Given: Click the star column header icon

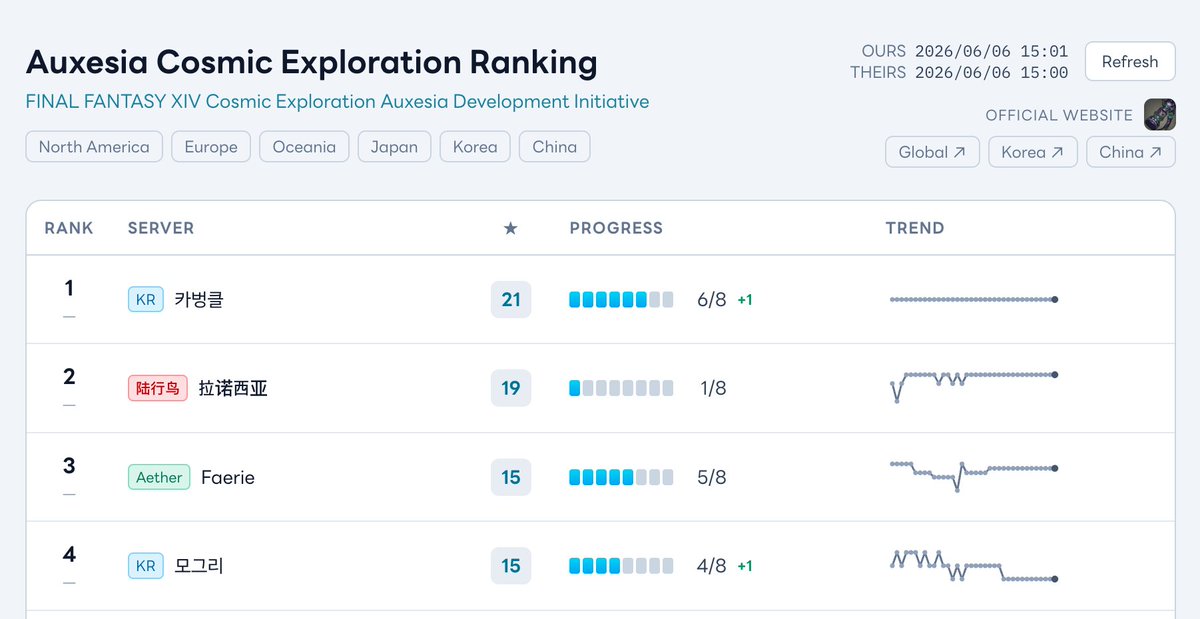Looking at the screenshot, I should pyautogui.click(x=510, y=228).
